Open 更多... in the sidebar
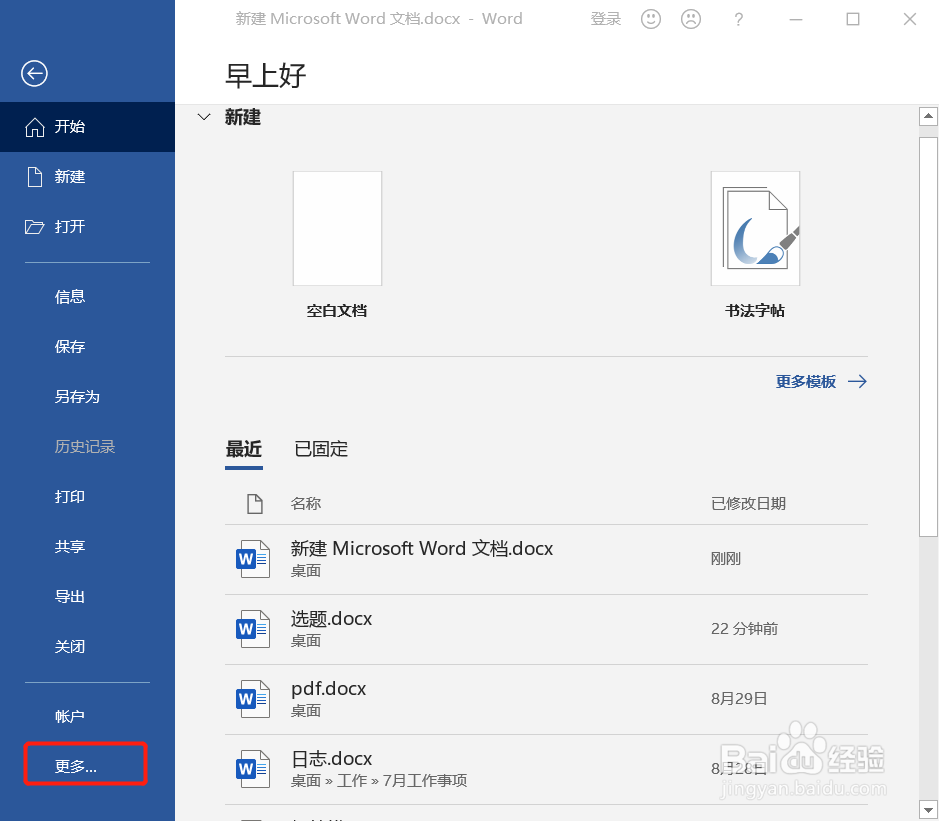The height and width of the screenshot is (821, 939). coord(76,766)
